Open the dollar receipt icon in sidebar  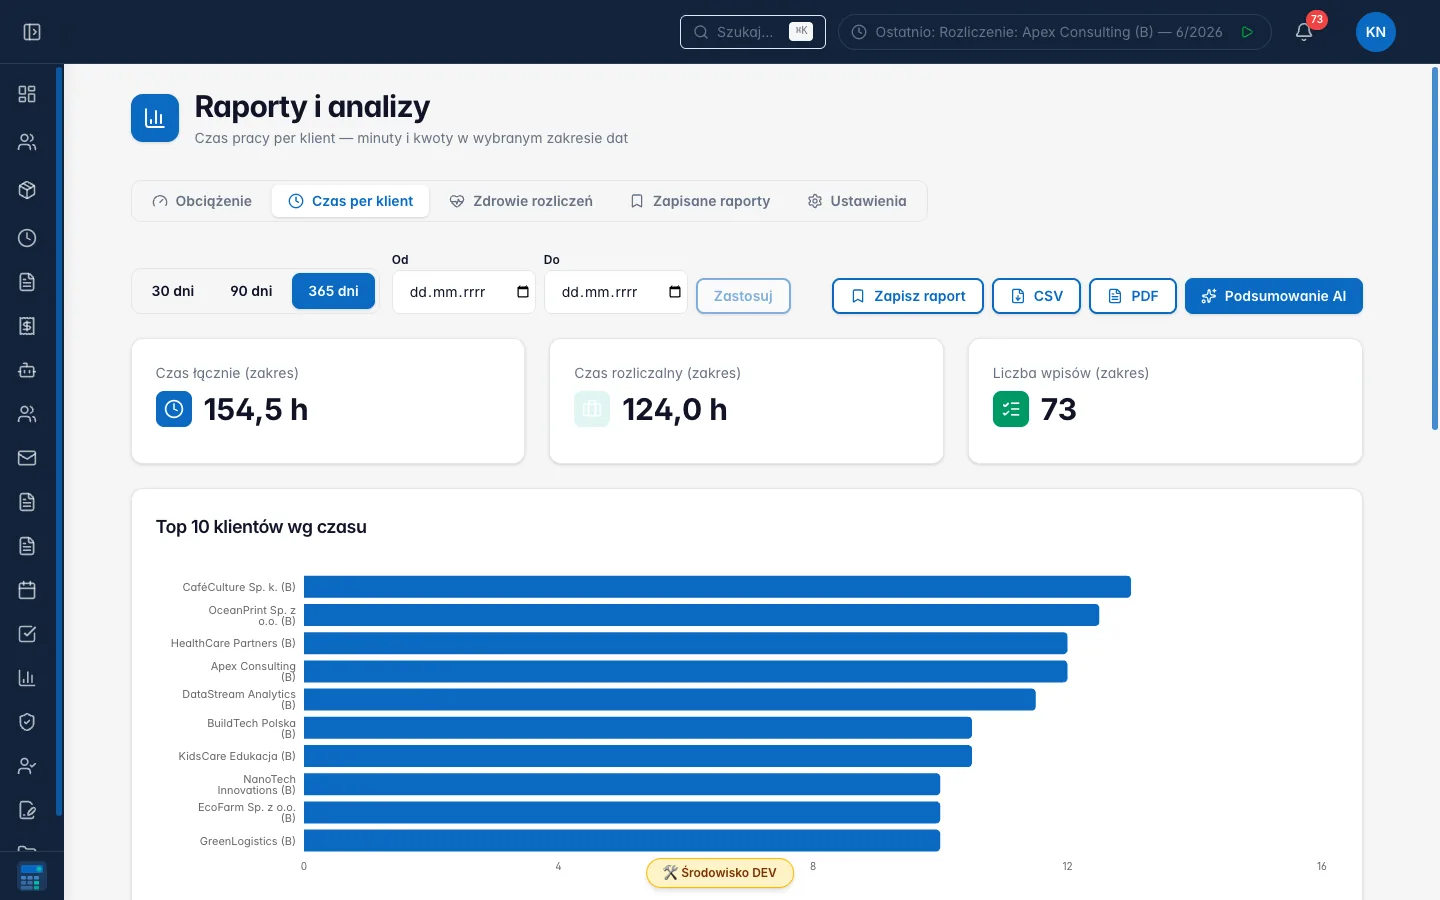(x=27, y=326)
